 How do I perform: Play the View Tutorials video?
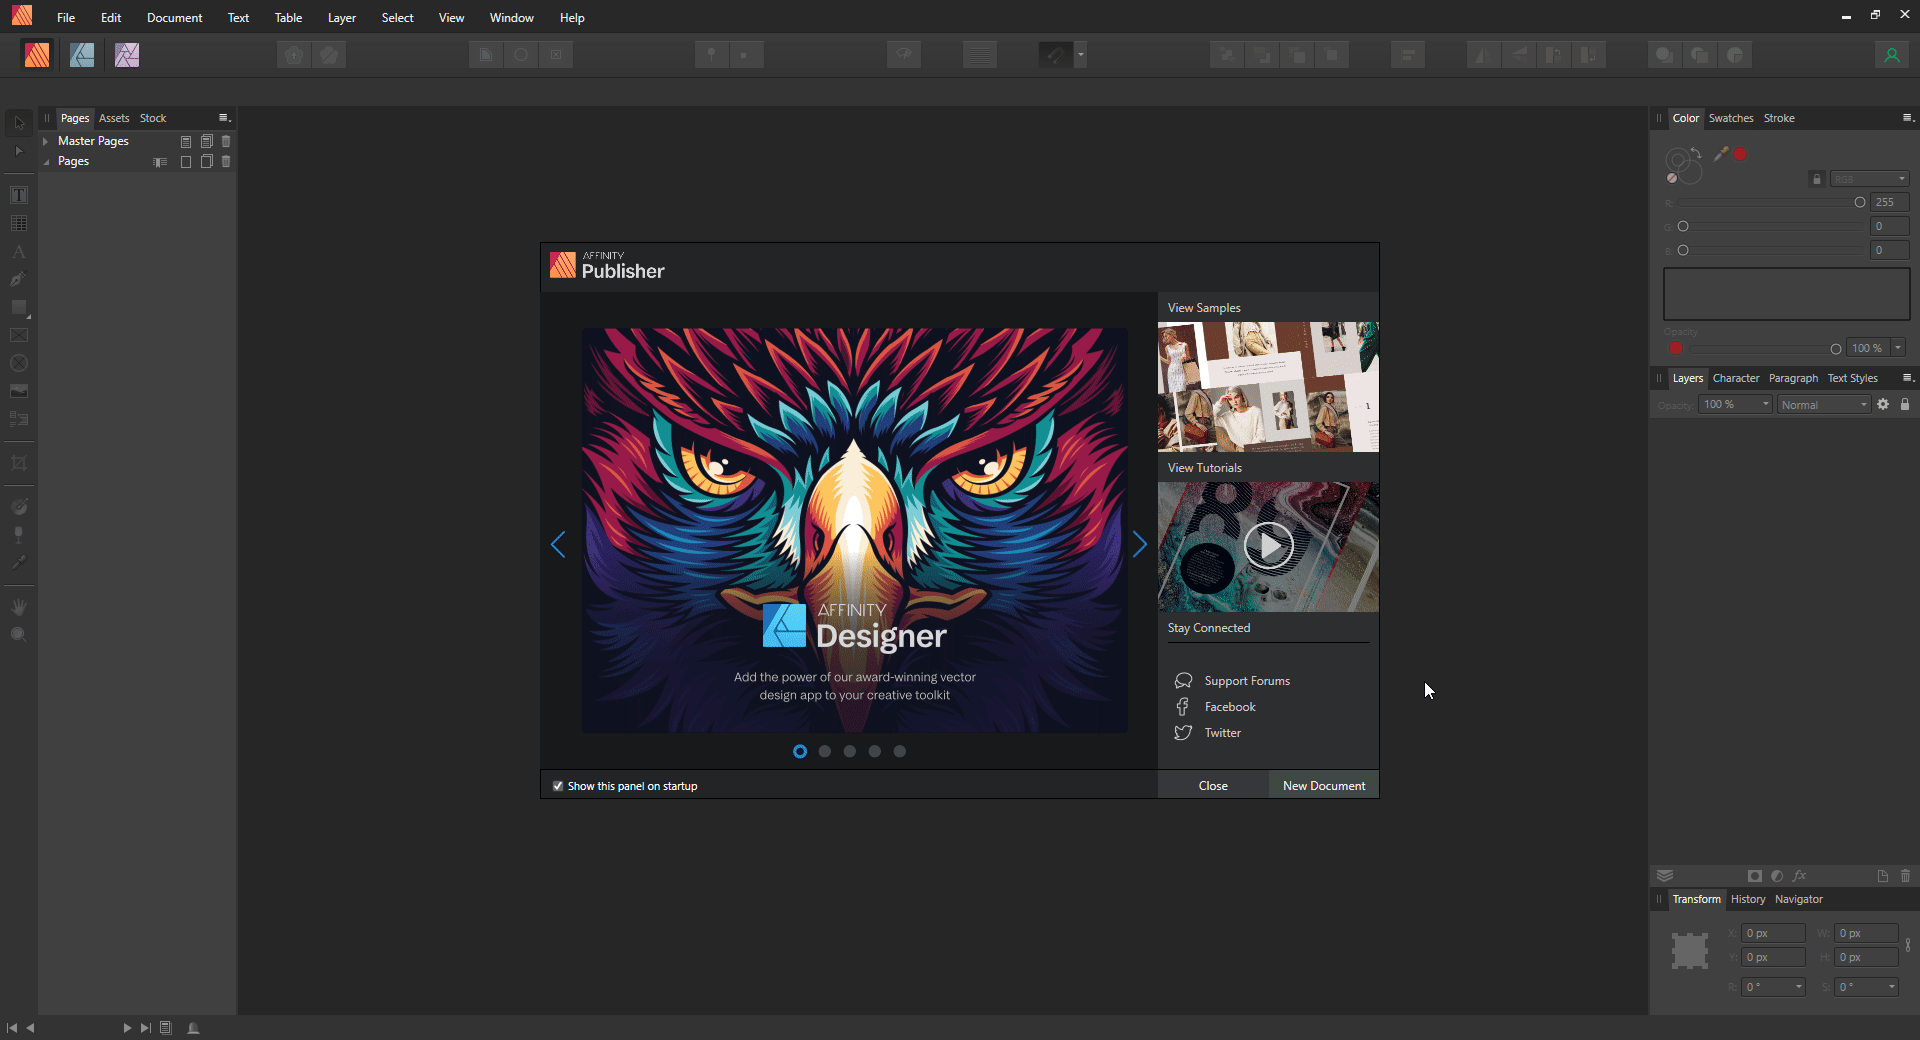coord(1268,546)
